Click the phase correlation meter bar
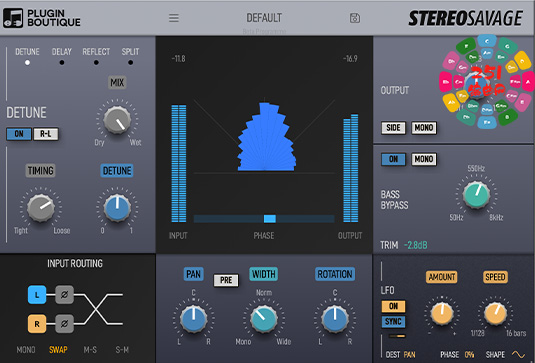Viewport: 535px width, 363px height. click(x=264, y=219)
